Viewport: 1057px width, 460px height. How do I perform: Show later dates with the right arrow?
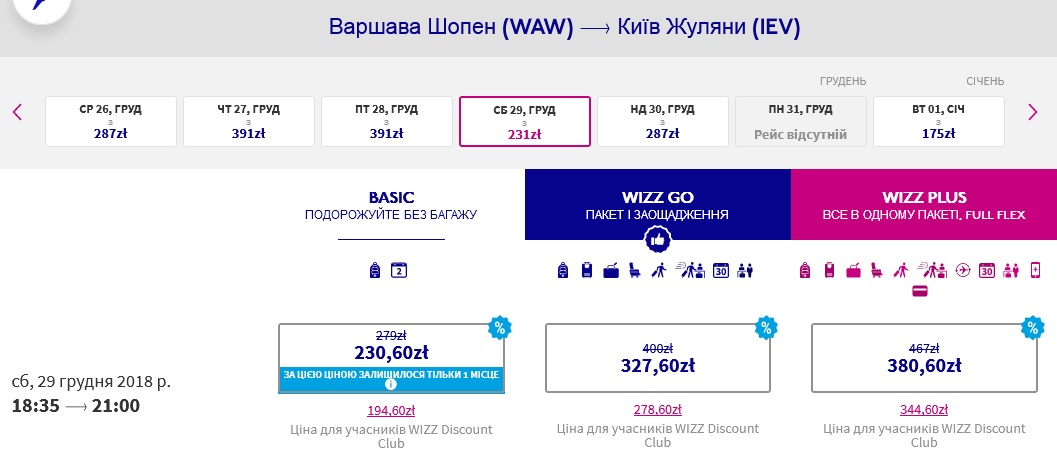point(1033,112)
